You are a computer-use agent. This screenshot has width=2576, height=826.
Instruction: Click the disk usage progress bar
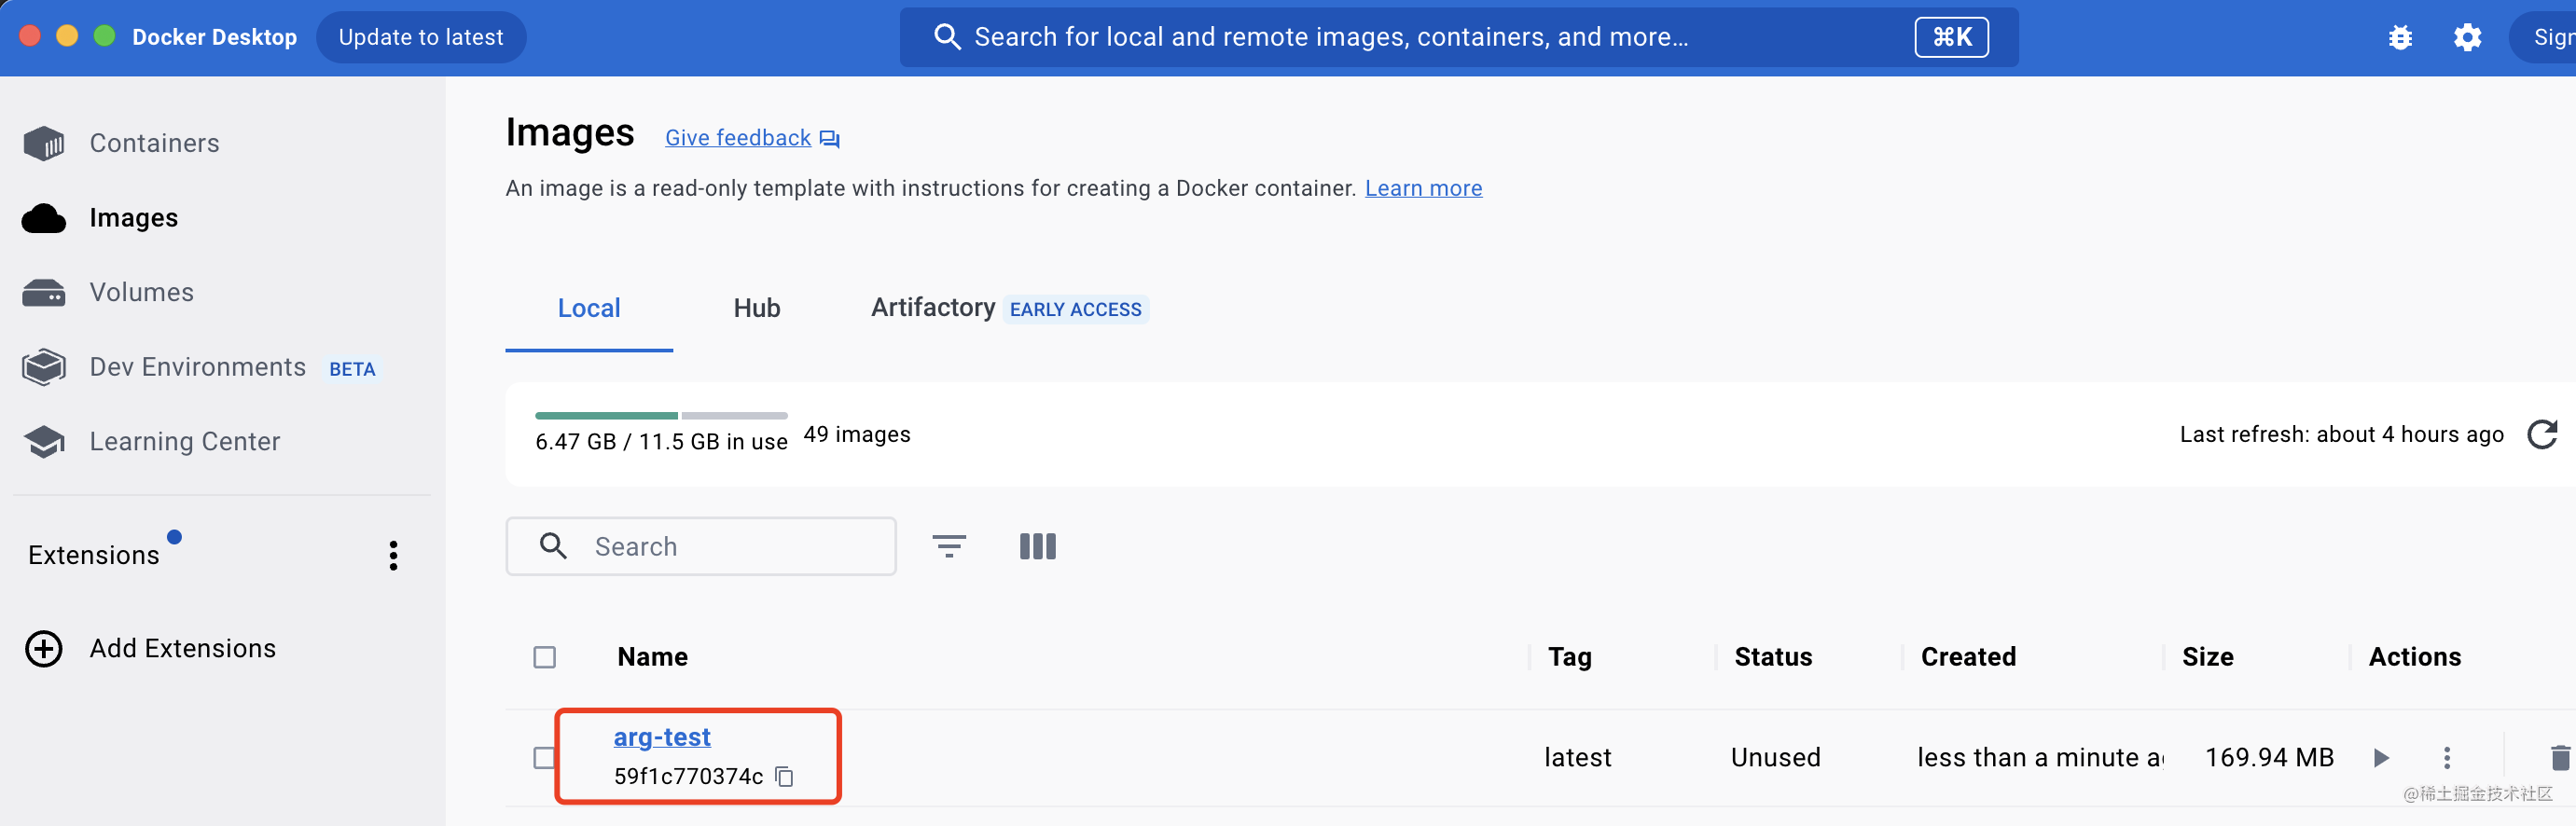(x=661, y=415)
